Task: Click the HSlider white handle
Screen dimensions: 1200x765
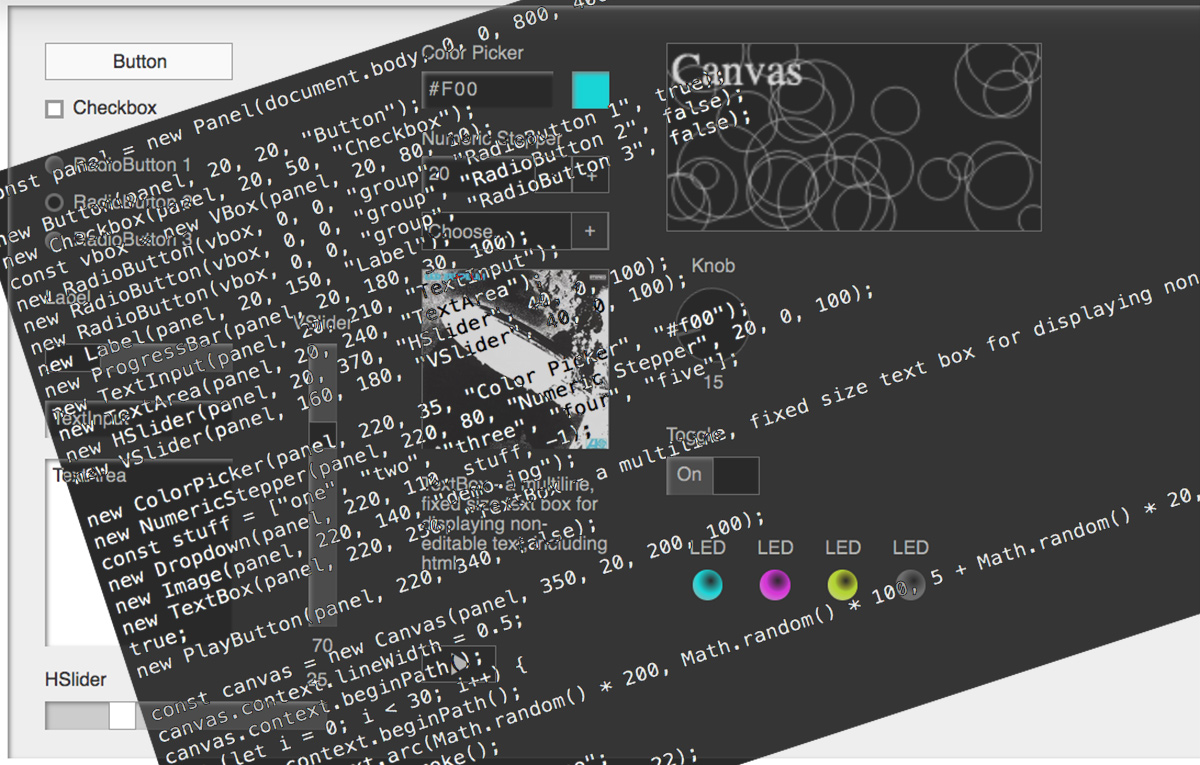Action: (122, 715)
